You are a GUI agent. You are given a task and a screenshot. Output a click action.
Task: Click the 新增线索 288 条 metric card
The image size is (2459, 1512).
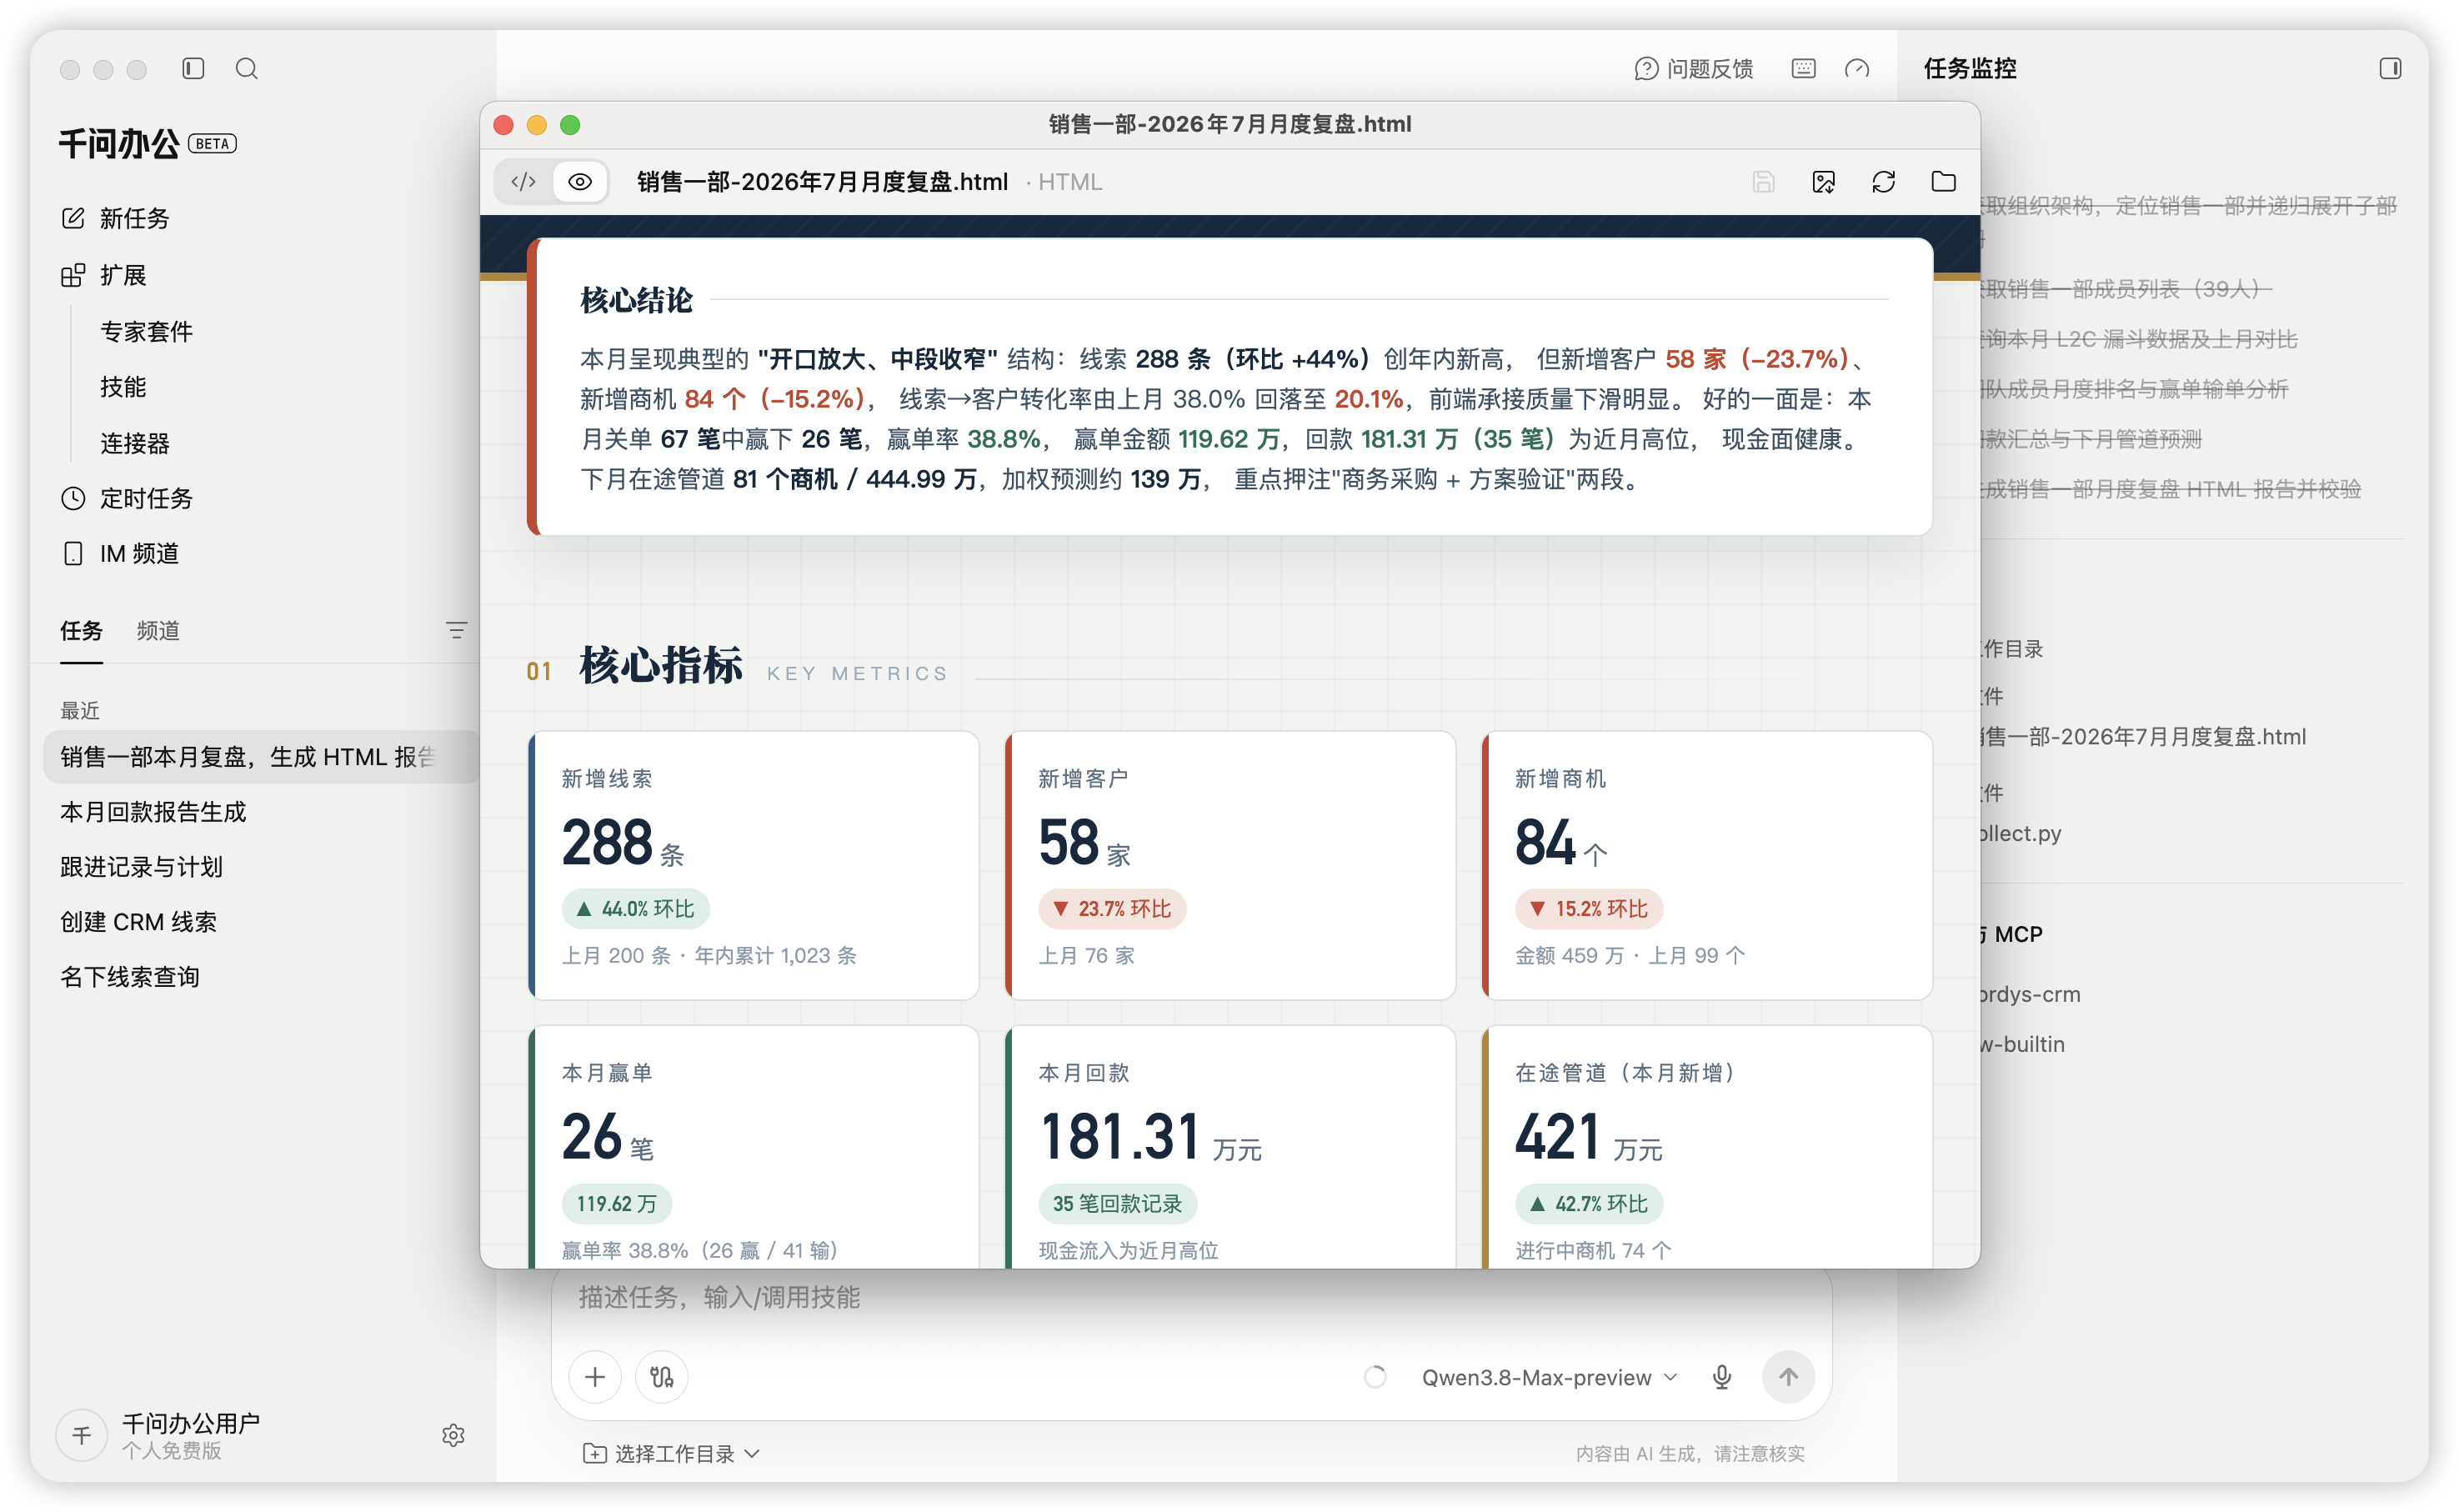753,865
